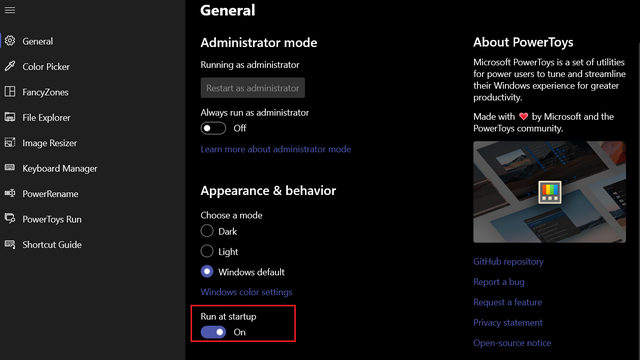Screen dimensions: 640x360
Task: Select the Windows default mode option
Action: (207, 271)
